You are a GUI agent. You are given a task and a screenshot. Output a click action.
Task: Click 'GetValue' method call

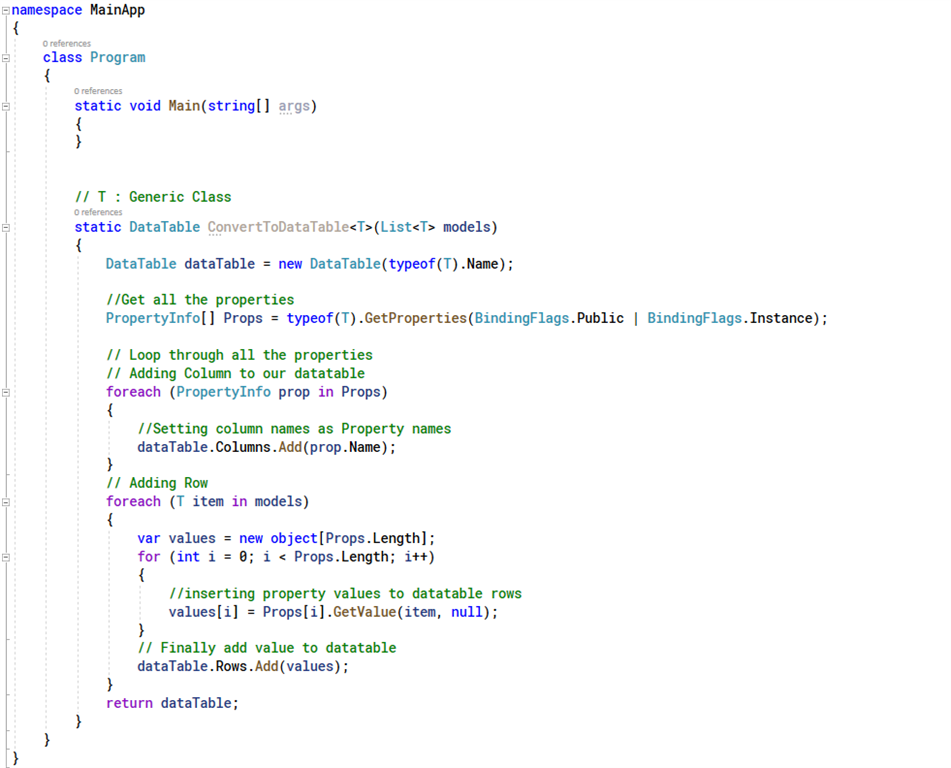[x=365, y=612]
